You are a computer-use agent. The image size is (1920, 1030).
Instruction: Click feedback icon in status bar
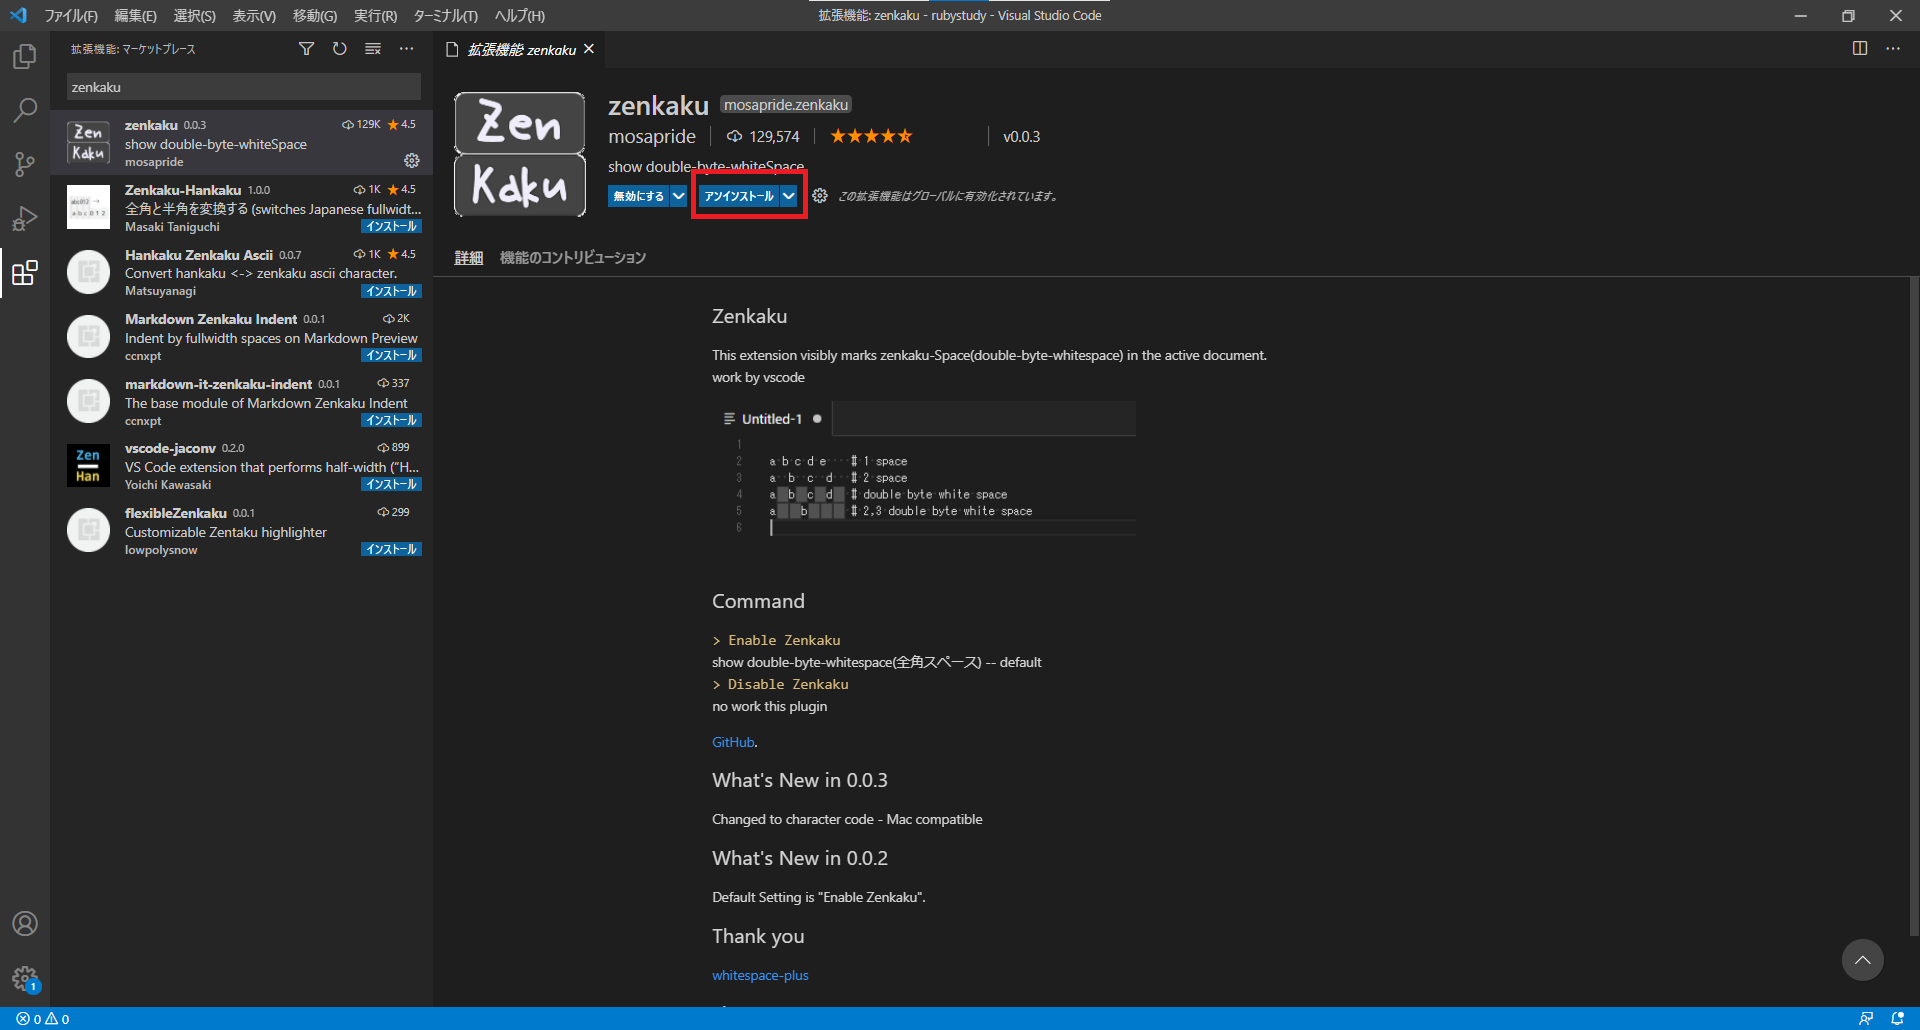coord(1866,1019)
